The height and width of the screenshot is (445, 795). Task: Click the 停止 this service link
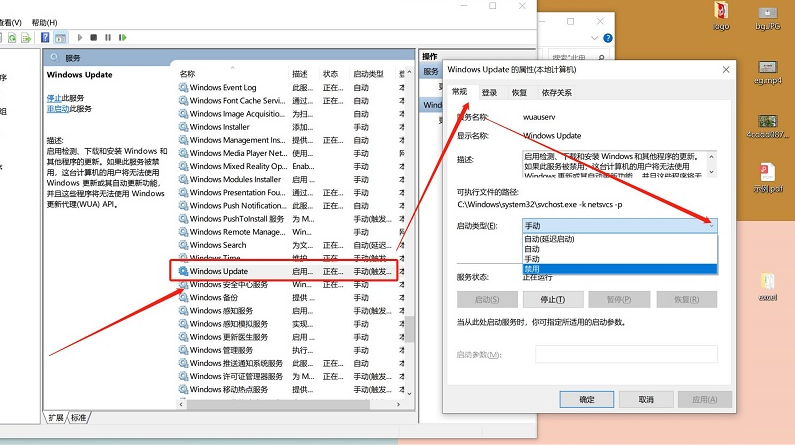tap(54, 97)
